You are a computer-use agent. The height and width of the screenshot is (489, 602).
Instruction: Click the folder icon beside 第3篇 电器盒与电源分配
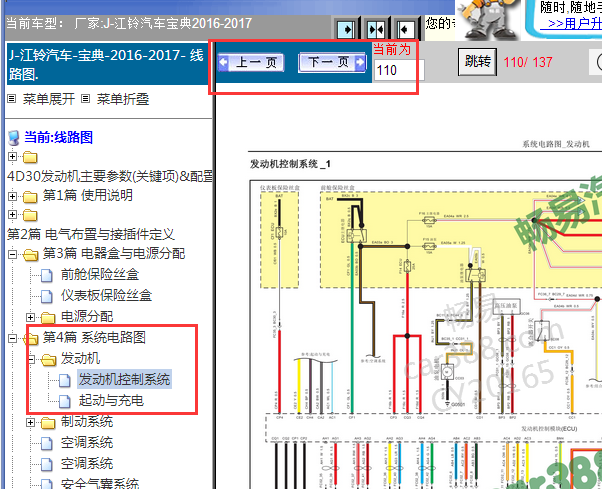coord(30,255)
